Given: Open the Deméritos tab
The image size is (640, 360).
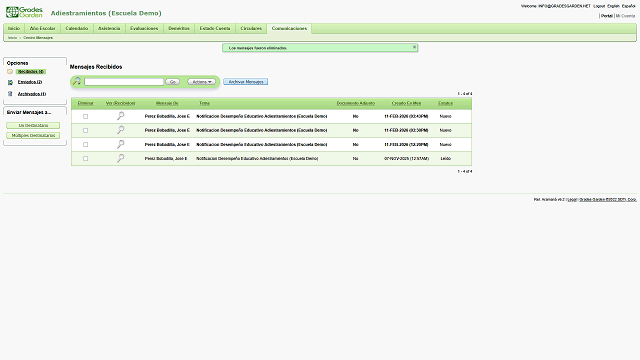Looking at the screenshot, I should coord(179,28).
